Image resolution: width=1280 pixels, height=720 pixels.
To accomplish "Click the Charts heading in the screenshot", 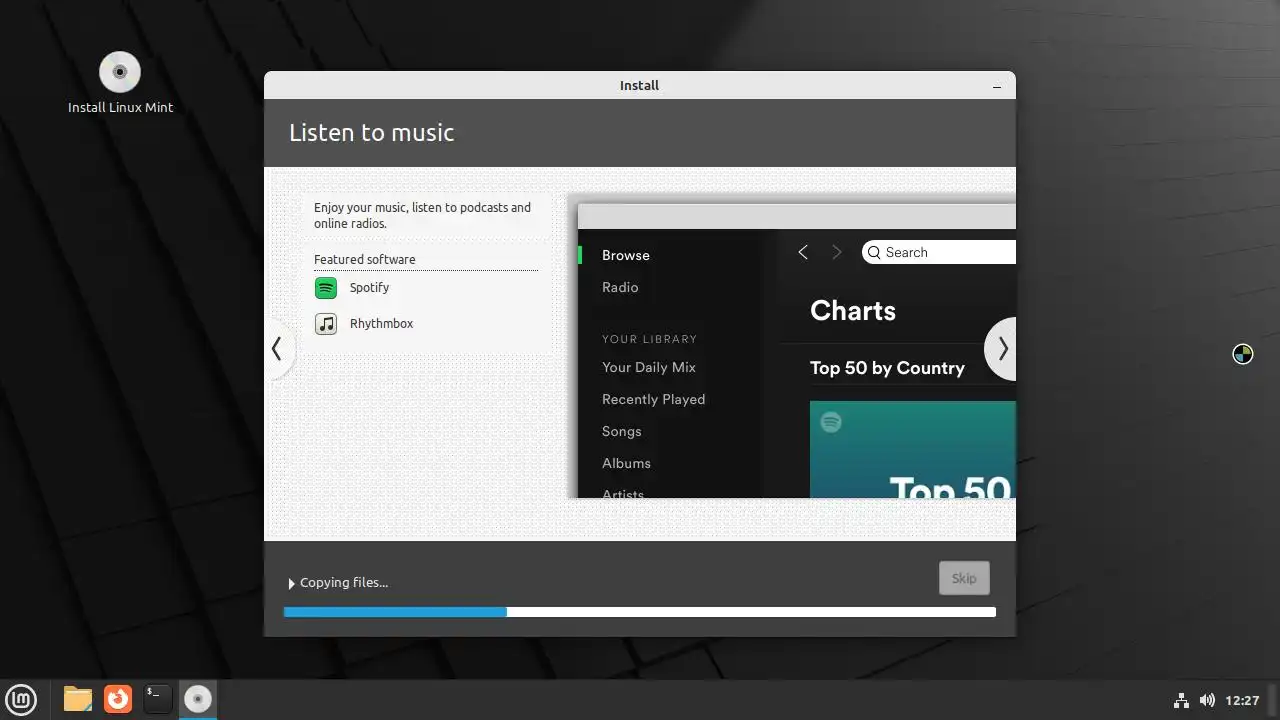I will [x=852, y=311].
